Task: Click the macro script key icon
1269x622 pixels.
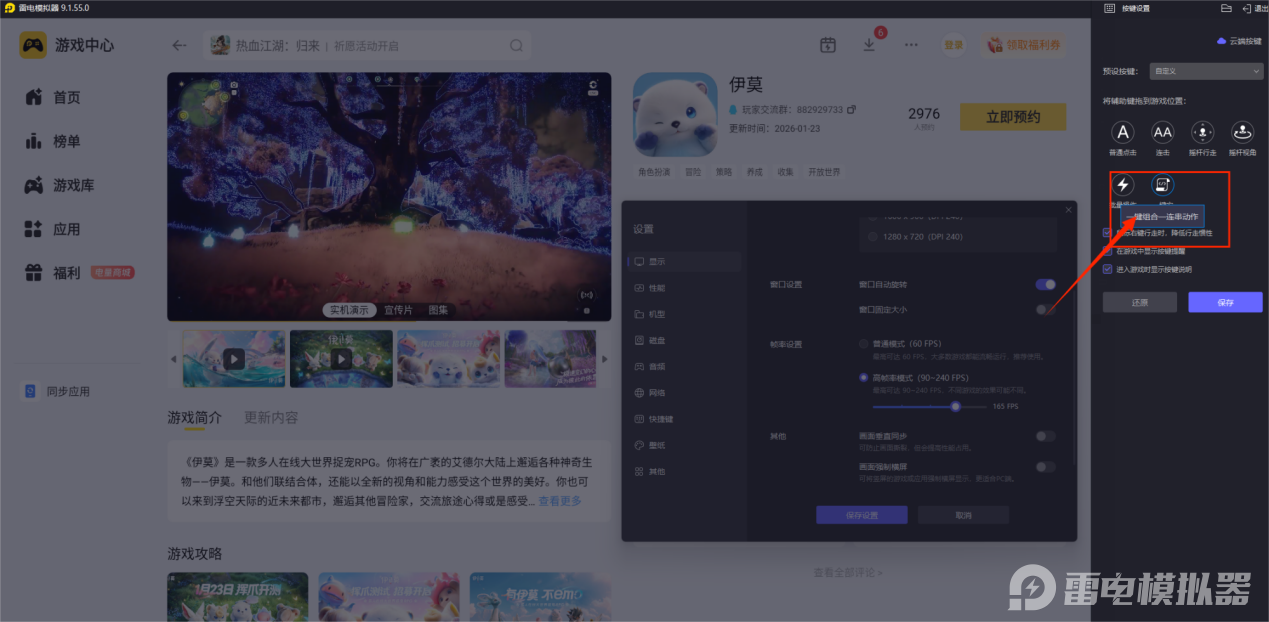Action: coord(1162,185)
